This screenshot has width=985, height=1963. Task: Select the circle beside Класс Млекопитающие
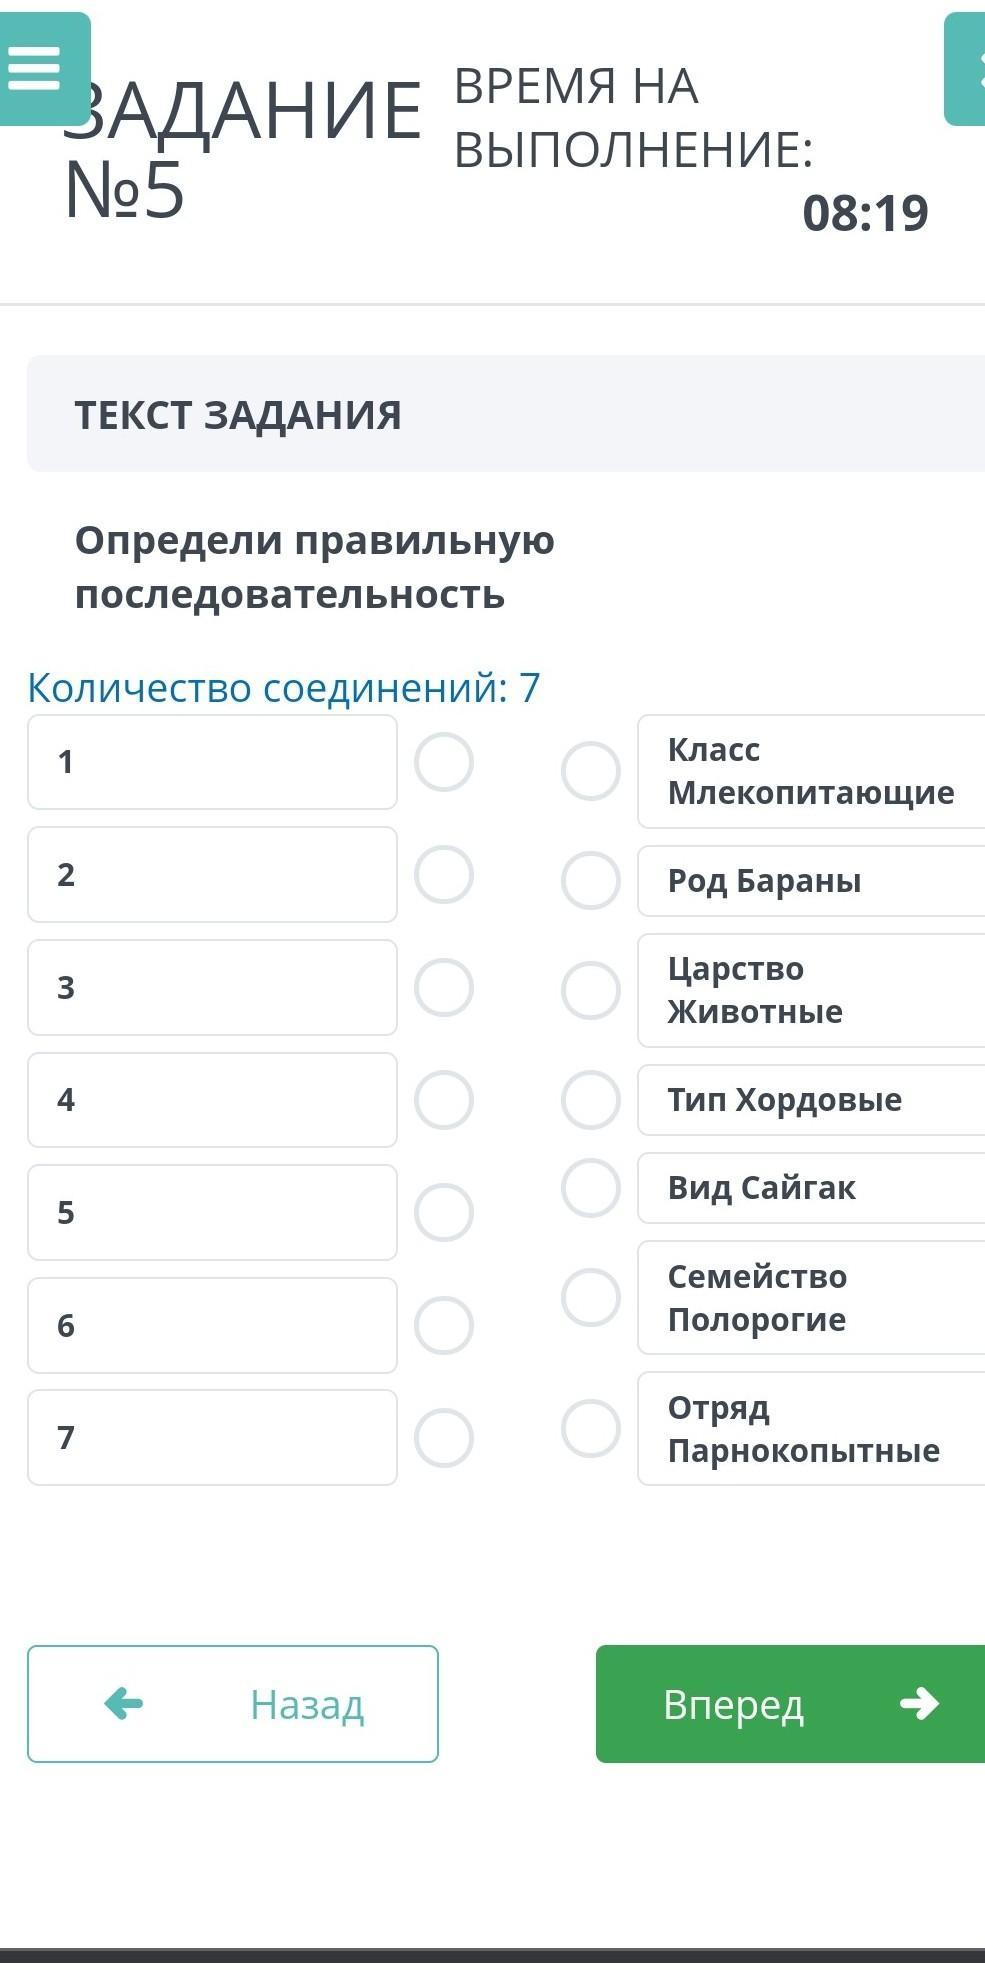tap(591, 771)
